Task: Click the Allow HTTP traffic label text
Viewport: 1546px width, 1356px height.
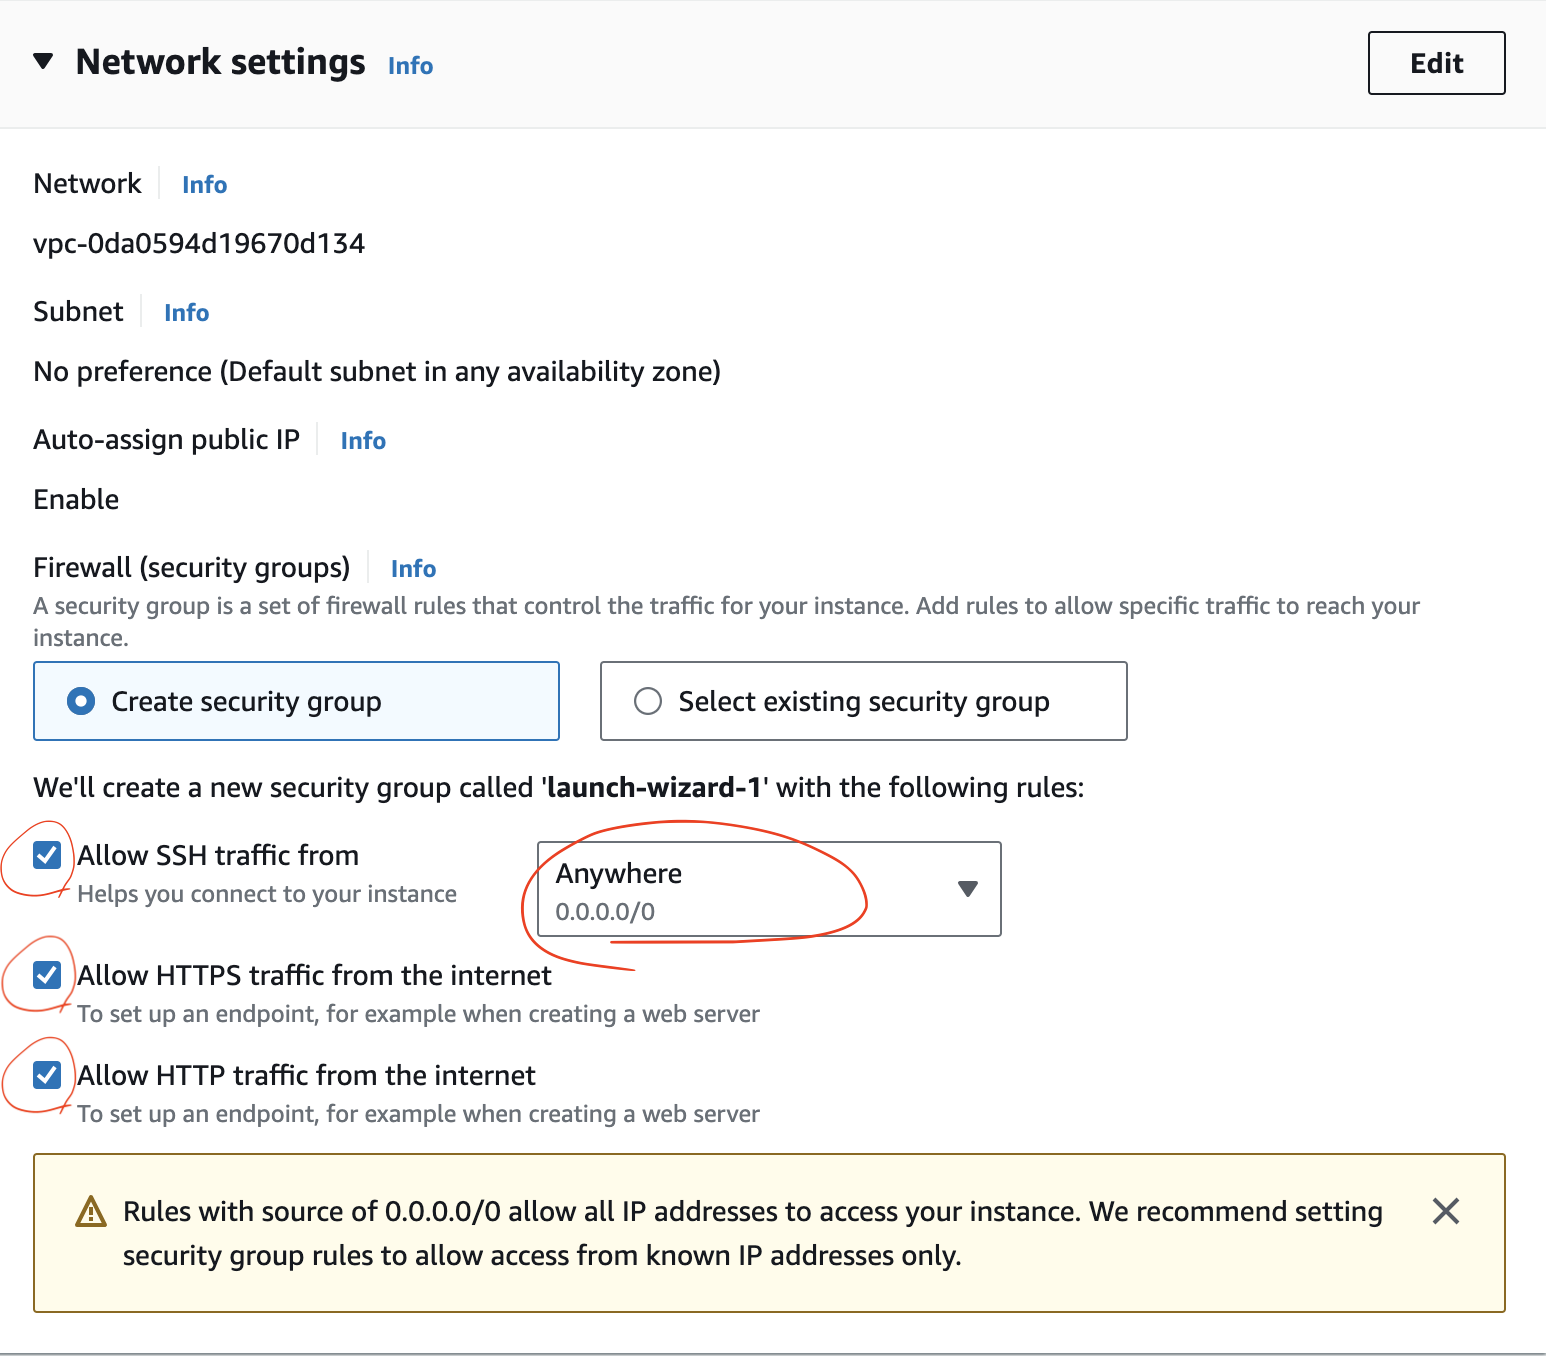Action: pyautogui.click(x=306, y=1076)
